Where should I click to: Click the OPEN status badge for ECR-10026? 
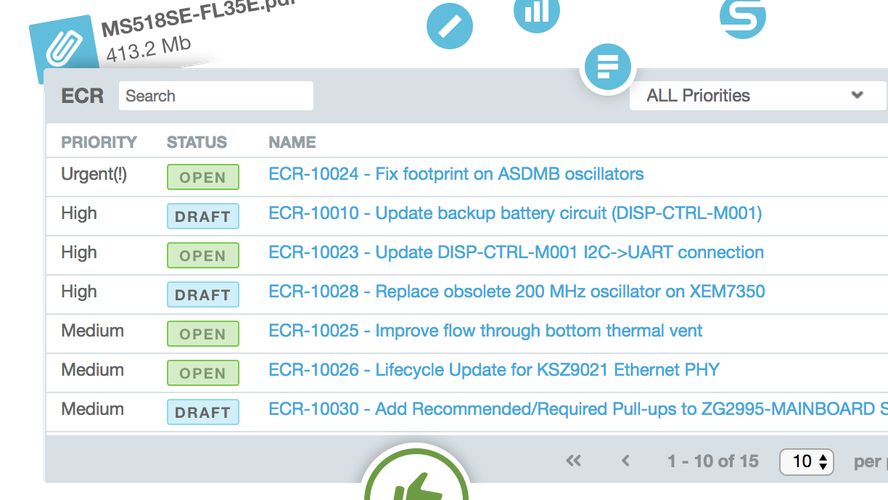click(x=203, y=373)
